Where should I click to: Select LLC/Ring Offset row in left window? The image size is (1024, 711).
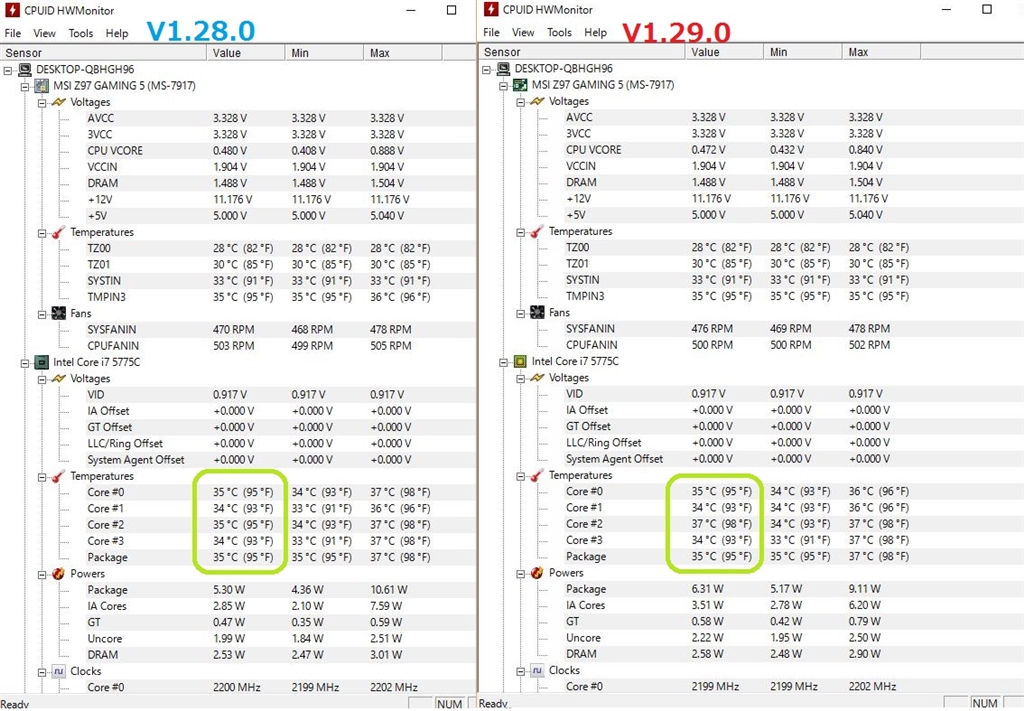click(x=281, y=443)
